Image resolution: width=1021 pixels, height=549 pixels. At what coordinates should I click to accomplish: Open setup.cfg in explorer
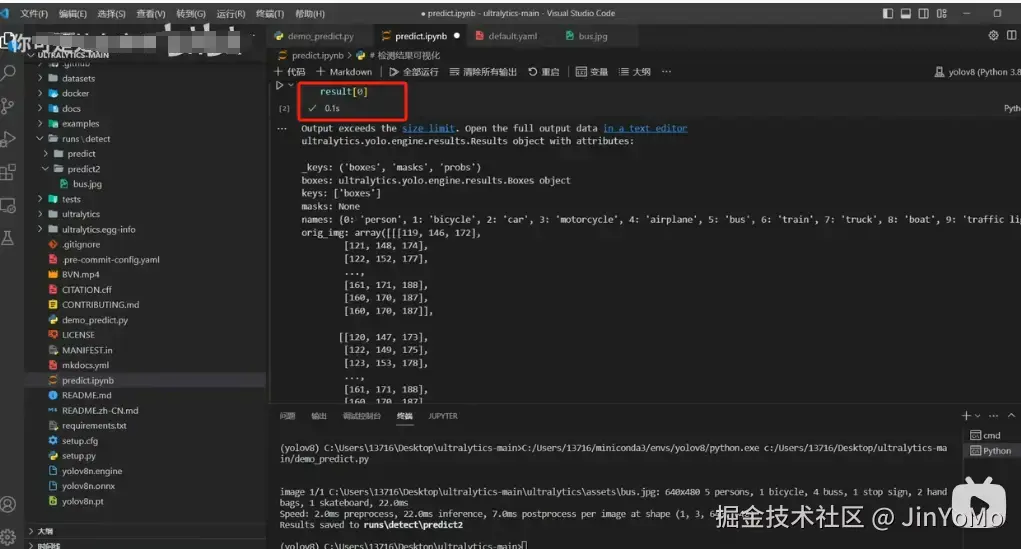tap(79, 440)
